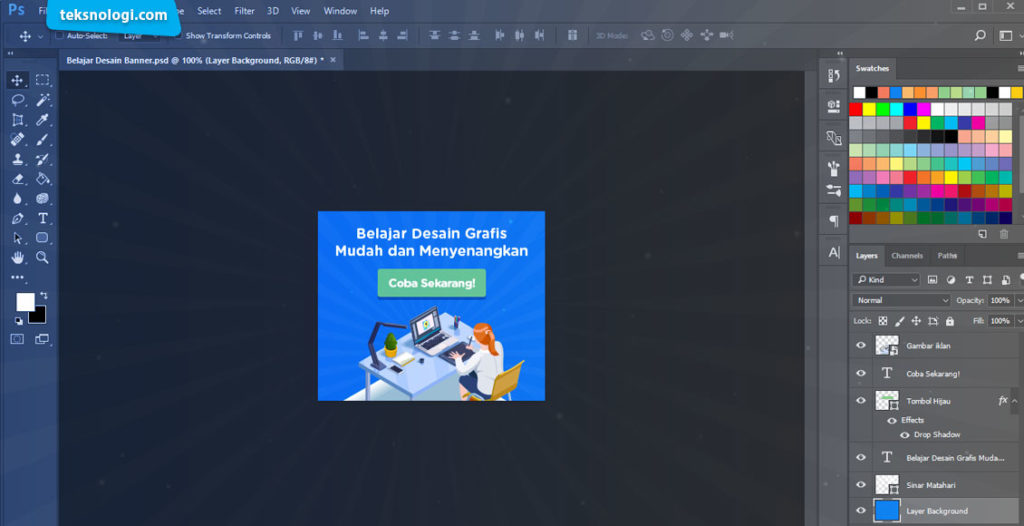Viewport: 1024px width, 526px height.
Task: Toggle Quick Mask mode
Action: [17, 338]
